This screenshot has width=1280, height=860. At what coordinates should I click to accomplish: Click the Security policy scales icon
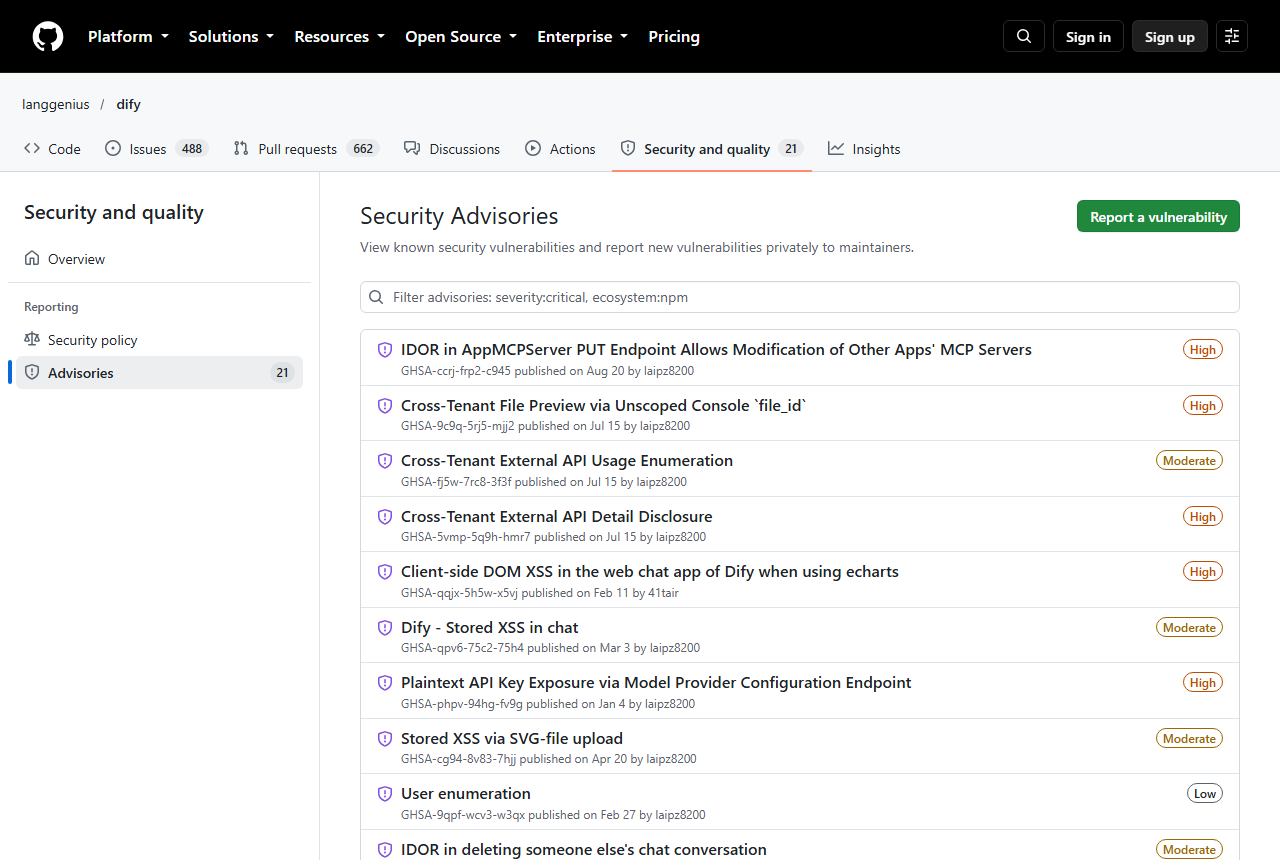coord(32,340)
